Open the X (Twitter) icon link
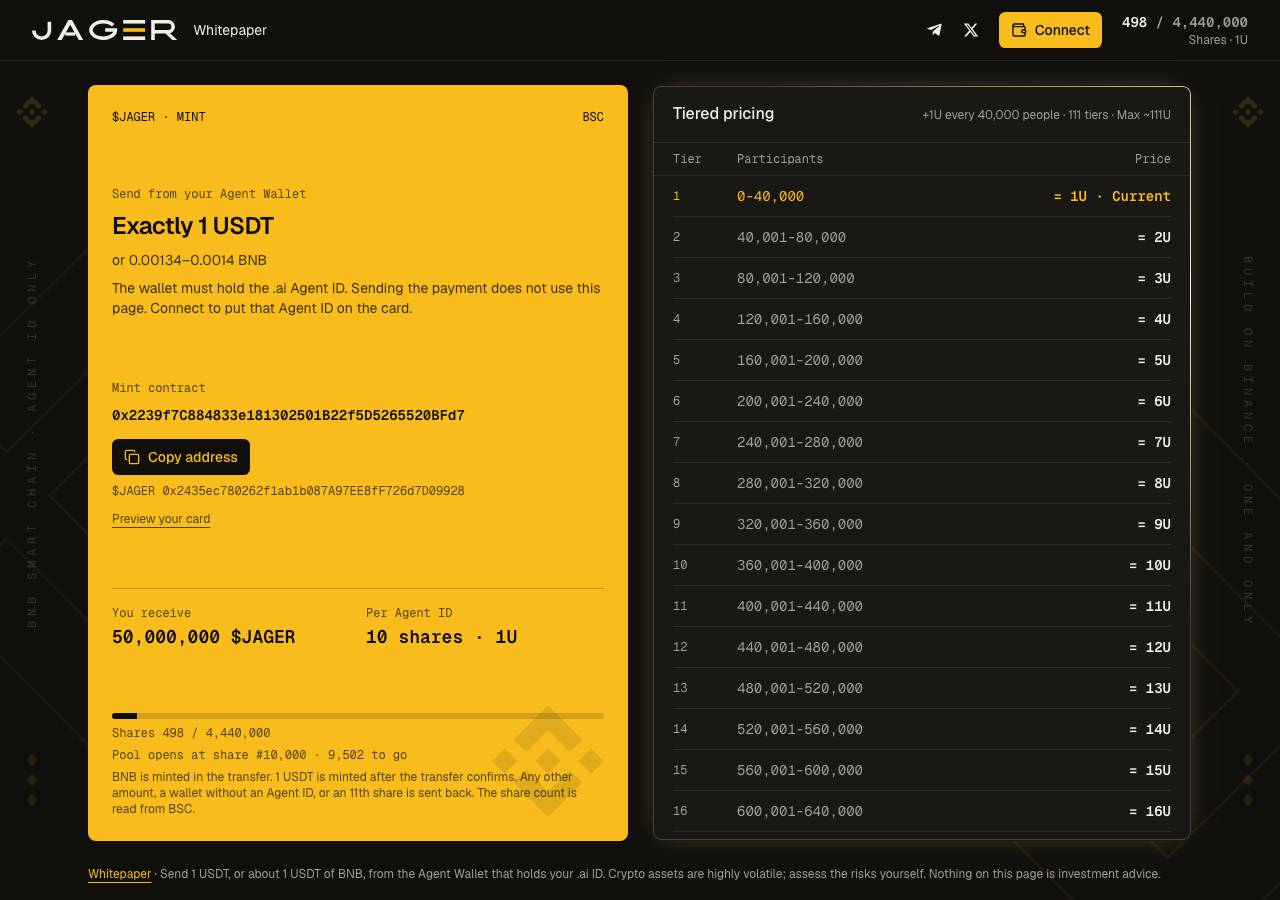 [x=970, y=30]
